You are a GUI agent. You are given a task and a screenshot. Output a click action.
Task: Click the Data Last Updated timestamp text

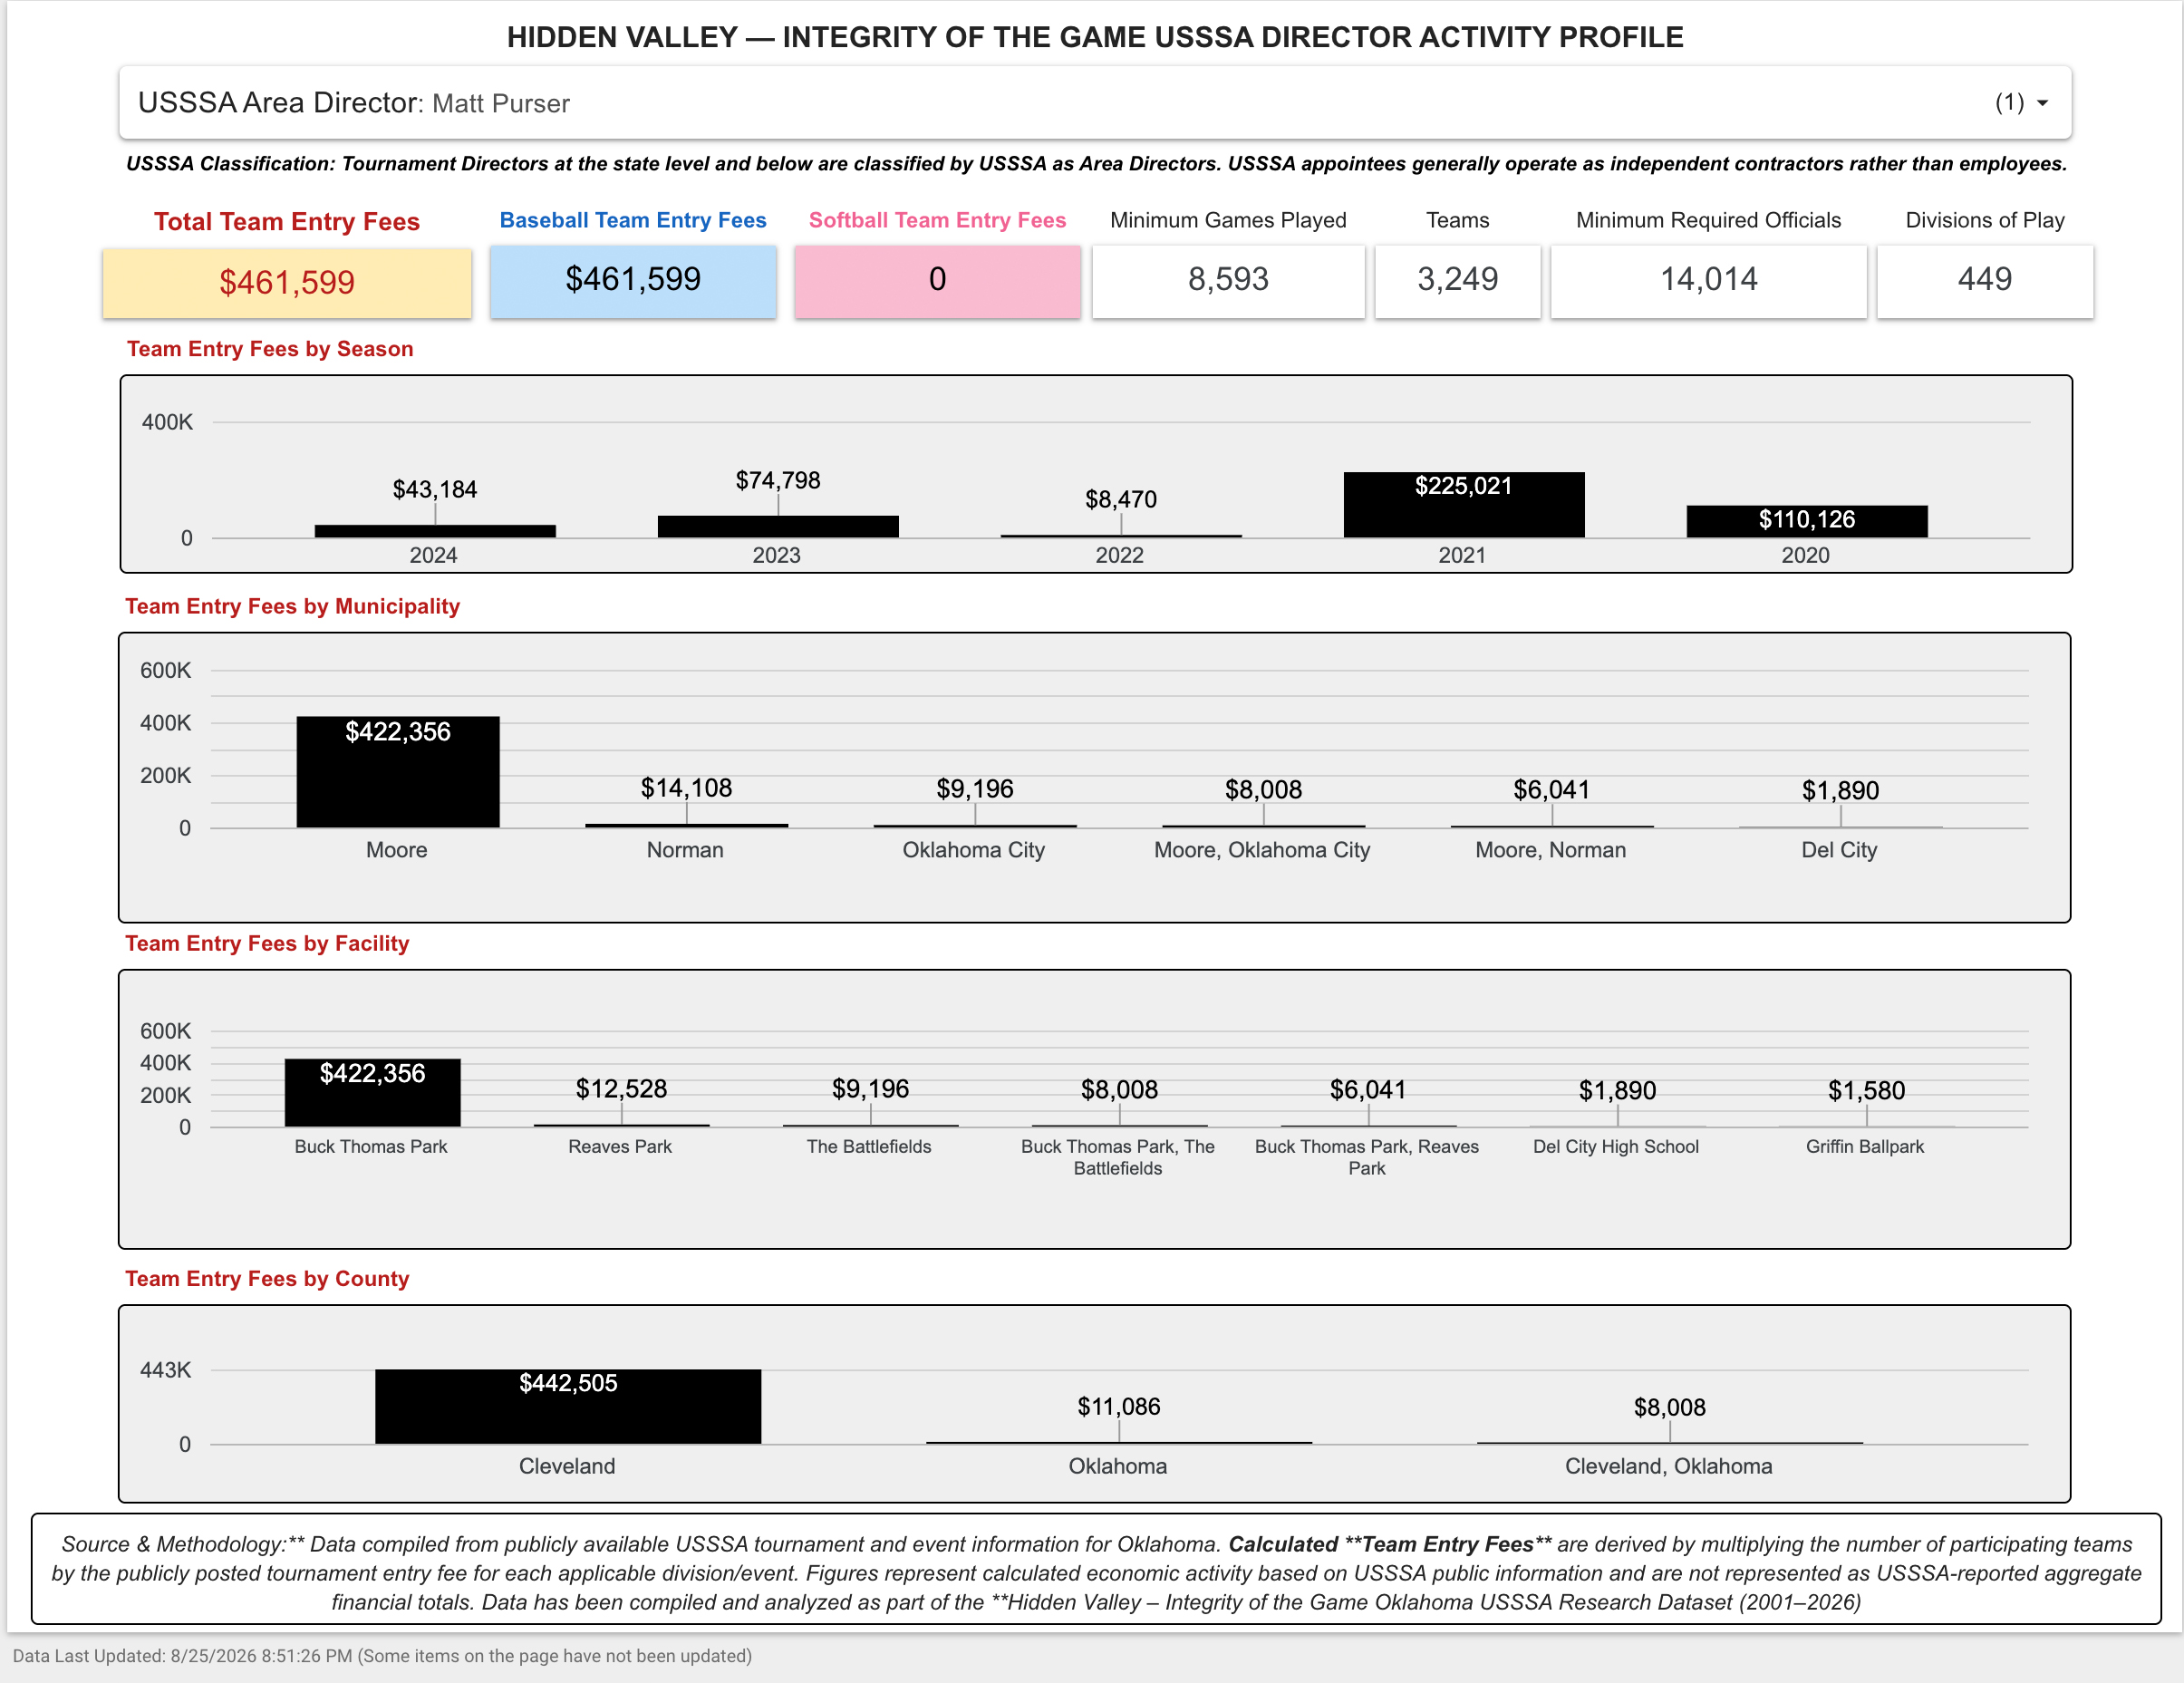pos(382,1656)
